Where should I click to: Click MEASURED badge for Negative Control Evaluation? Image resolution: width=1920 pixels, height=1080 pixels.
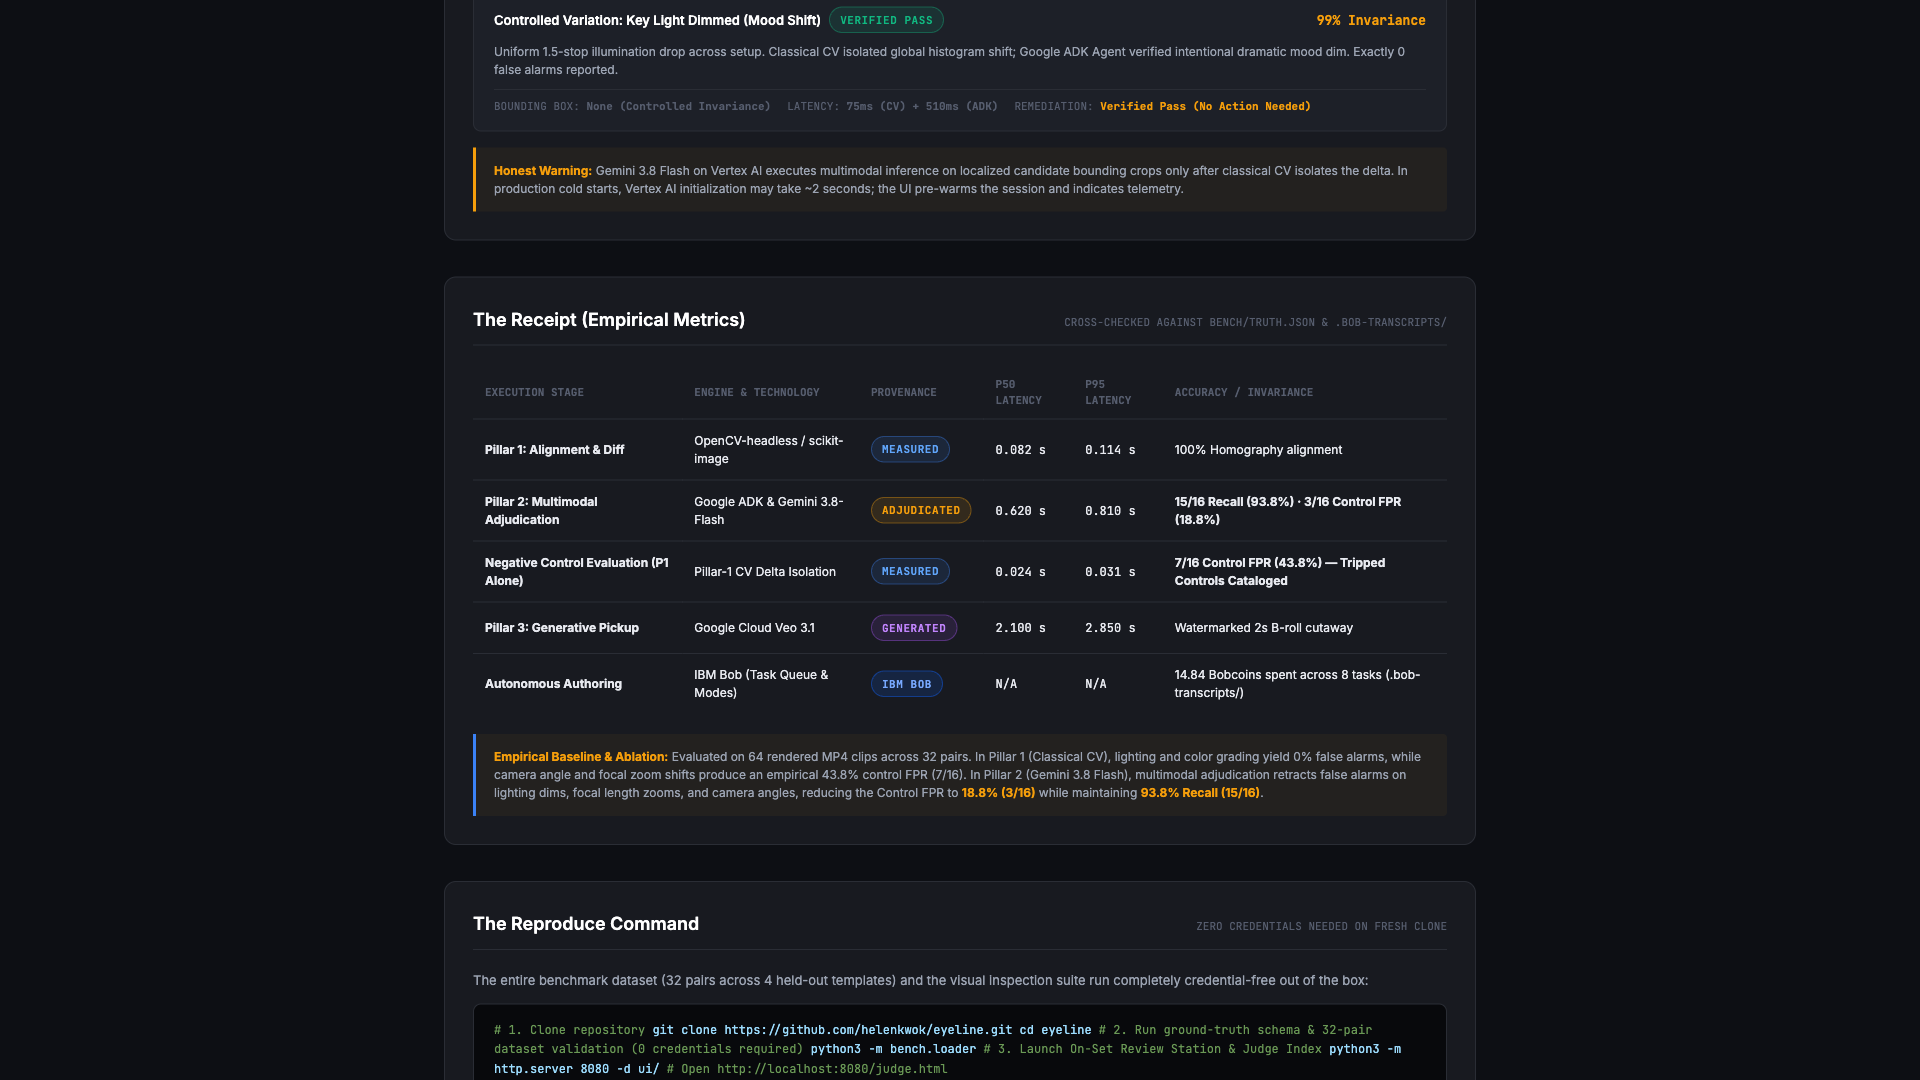click(910, 572)
